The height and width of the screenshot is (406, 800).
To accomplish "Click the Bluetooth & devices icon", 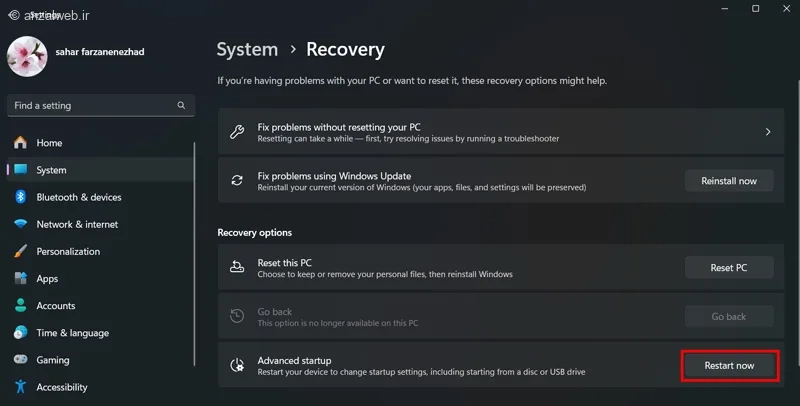I will [20, 197].
